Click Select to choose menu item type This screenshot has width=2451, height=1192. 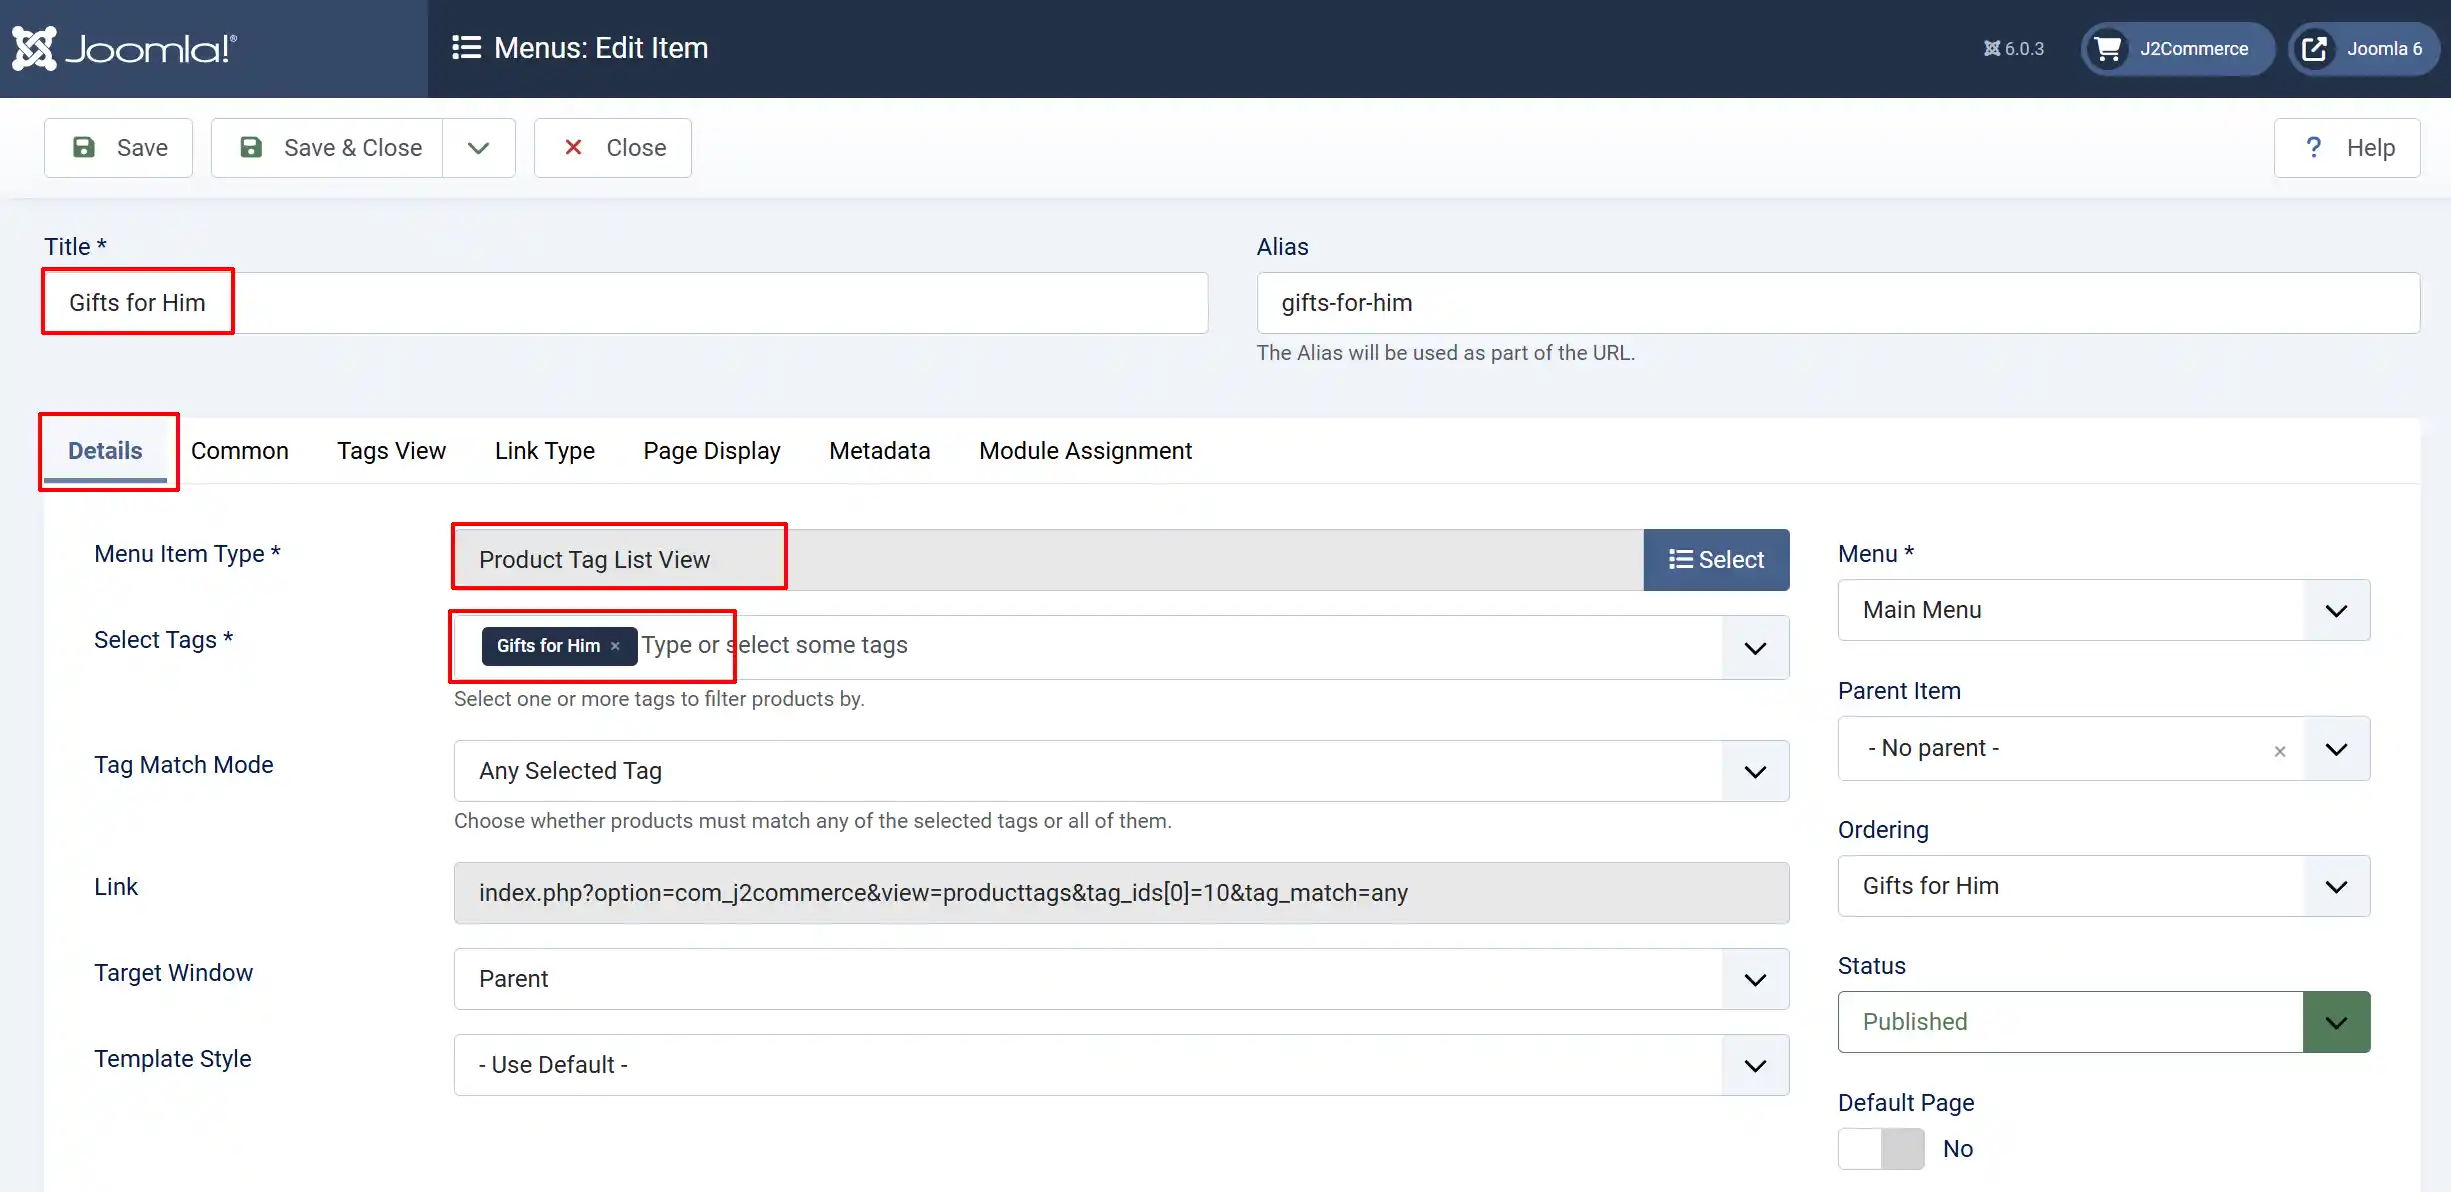(1716, 560)
